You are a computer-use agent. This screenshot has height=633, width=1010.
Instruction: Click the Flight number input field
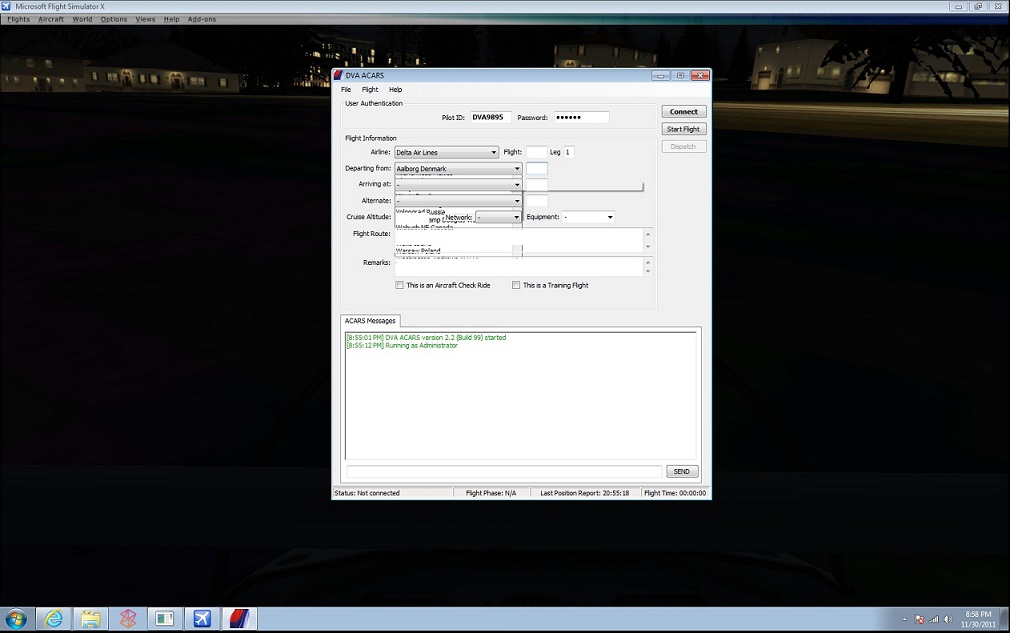point(536,152)
